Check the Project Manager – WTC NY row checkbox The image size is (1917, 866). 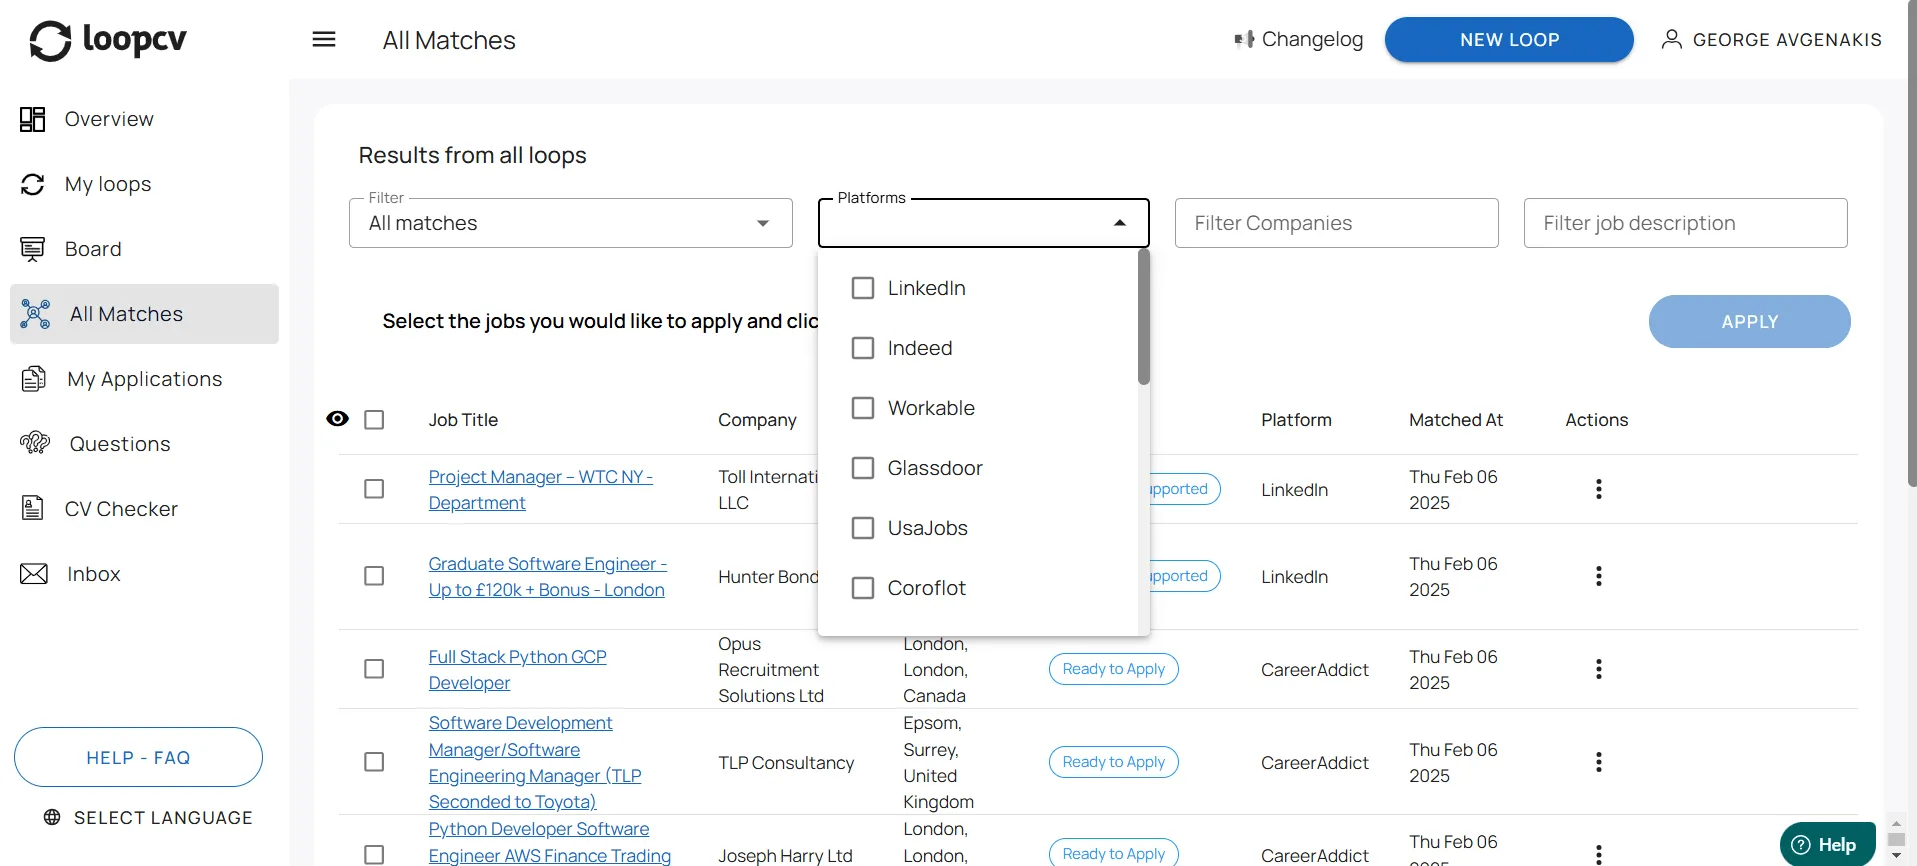[x=374, y=489]
